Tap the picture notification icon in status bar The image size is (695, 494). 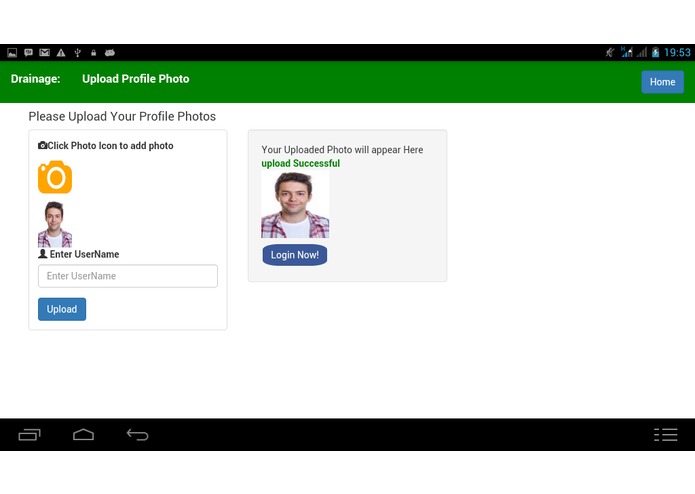12,53
